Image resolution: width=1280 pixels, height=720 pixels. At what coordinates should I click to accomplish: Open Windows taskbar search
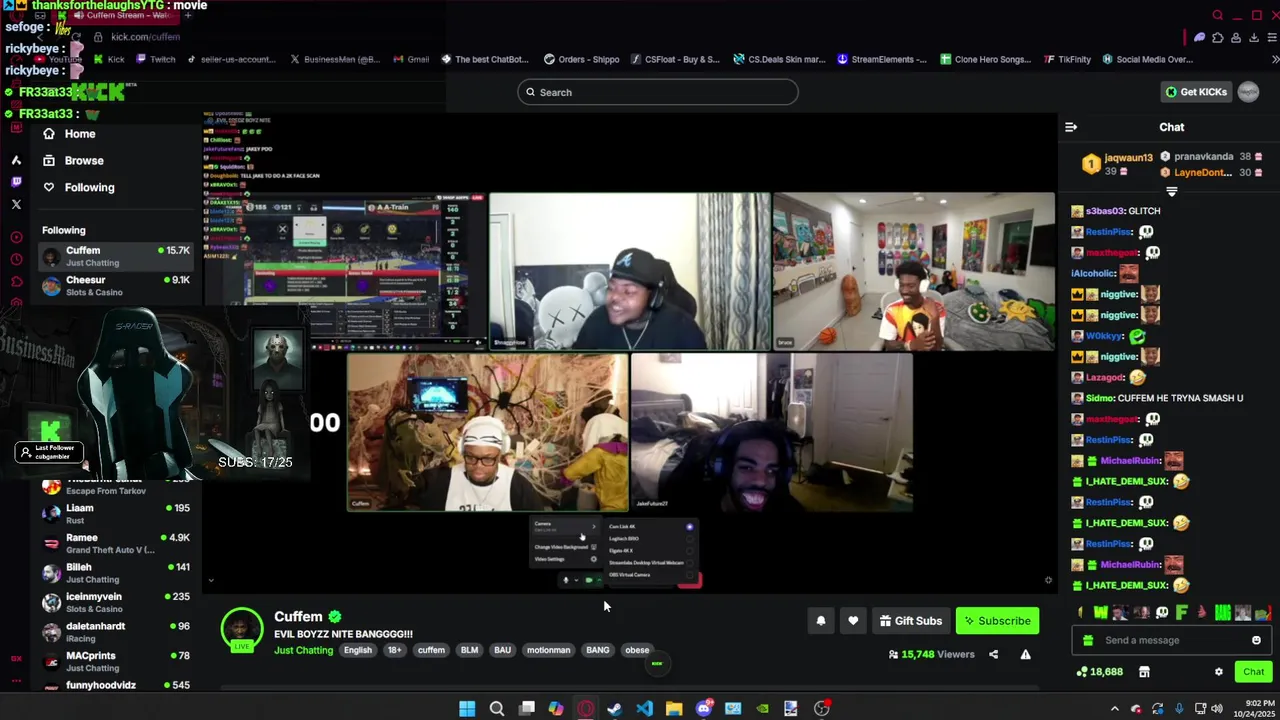(496, 709)
